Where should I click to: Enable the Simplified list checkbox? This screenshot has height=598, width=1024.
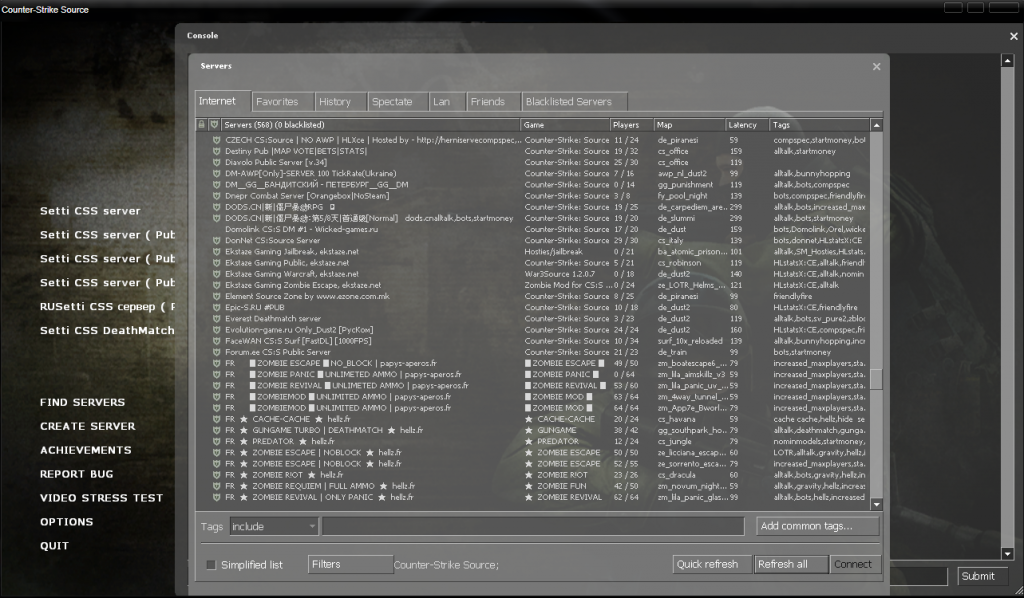coord(211,565)
